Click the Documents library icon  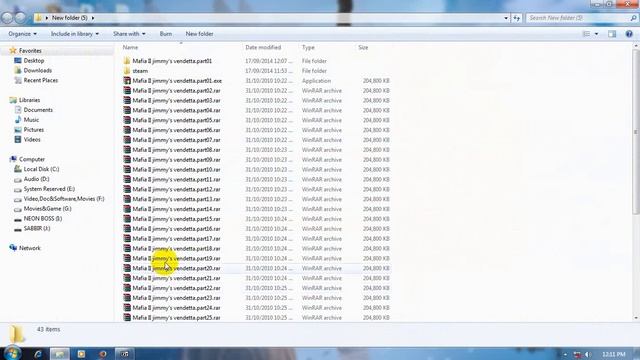coord(18,110)
